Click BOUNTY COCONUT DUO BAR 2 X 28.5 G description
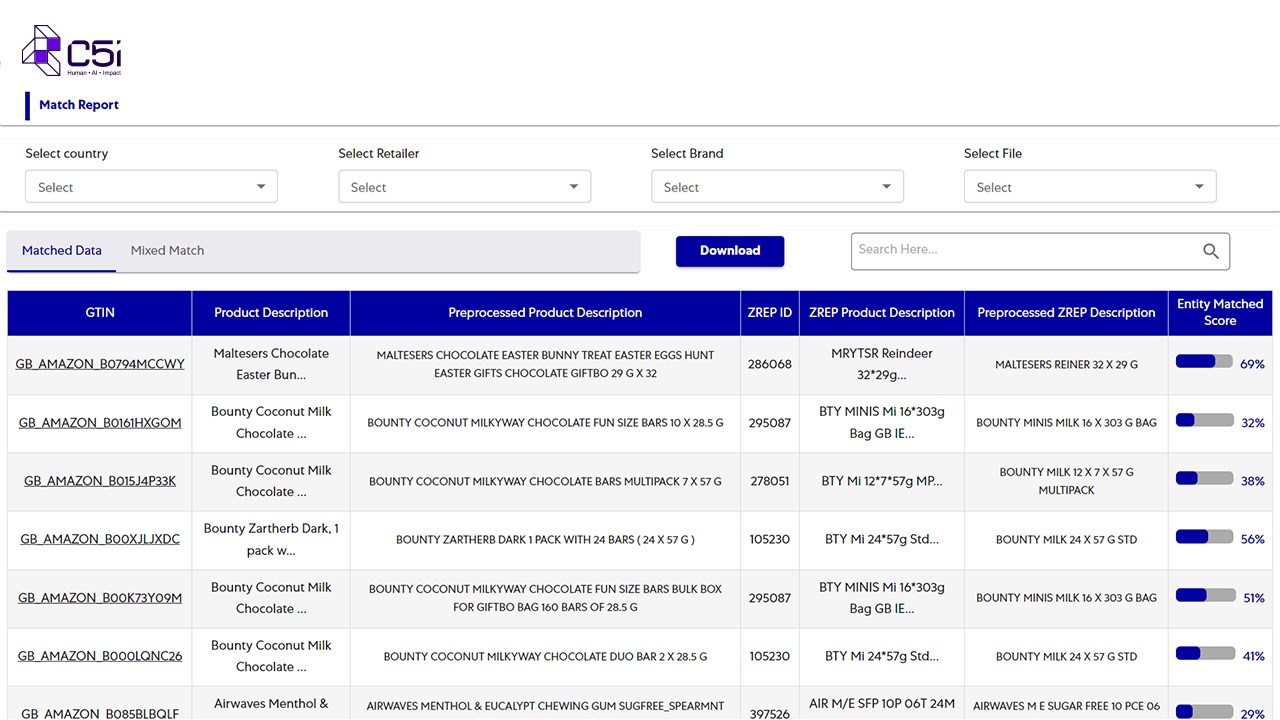This screenshot has height=720, width=1280. [545, 657]
